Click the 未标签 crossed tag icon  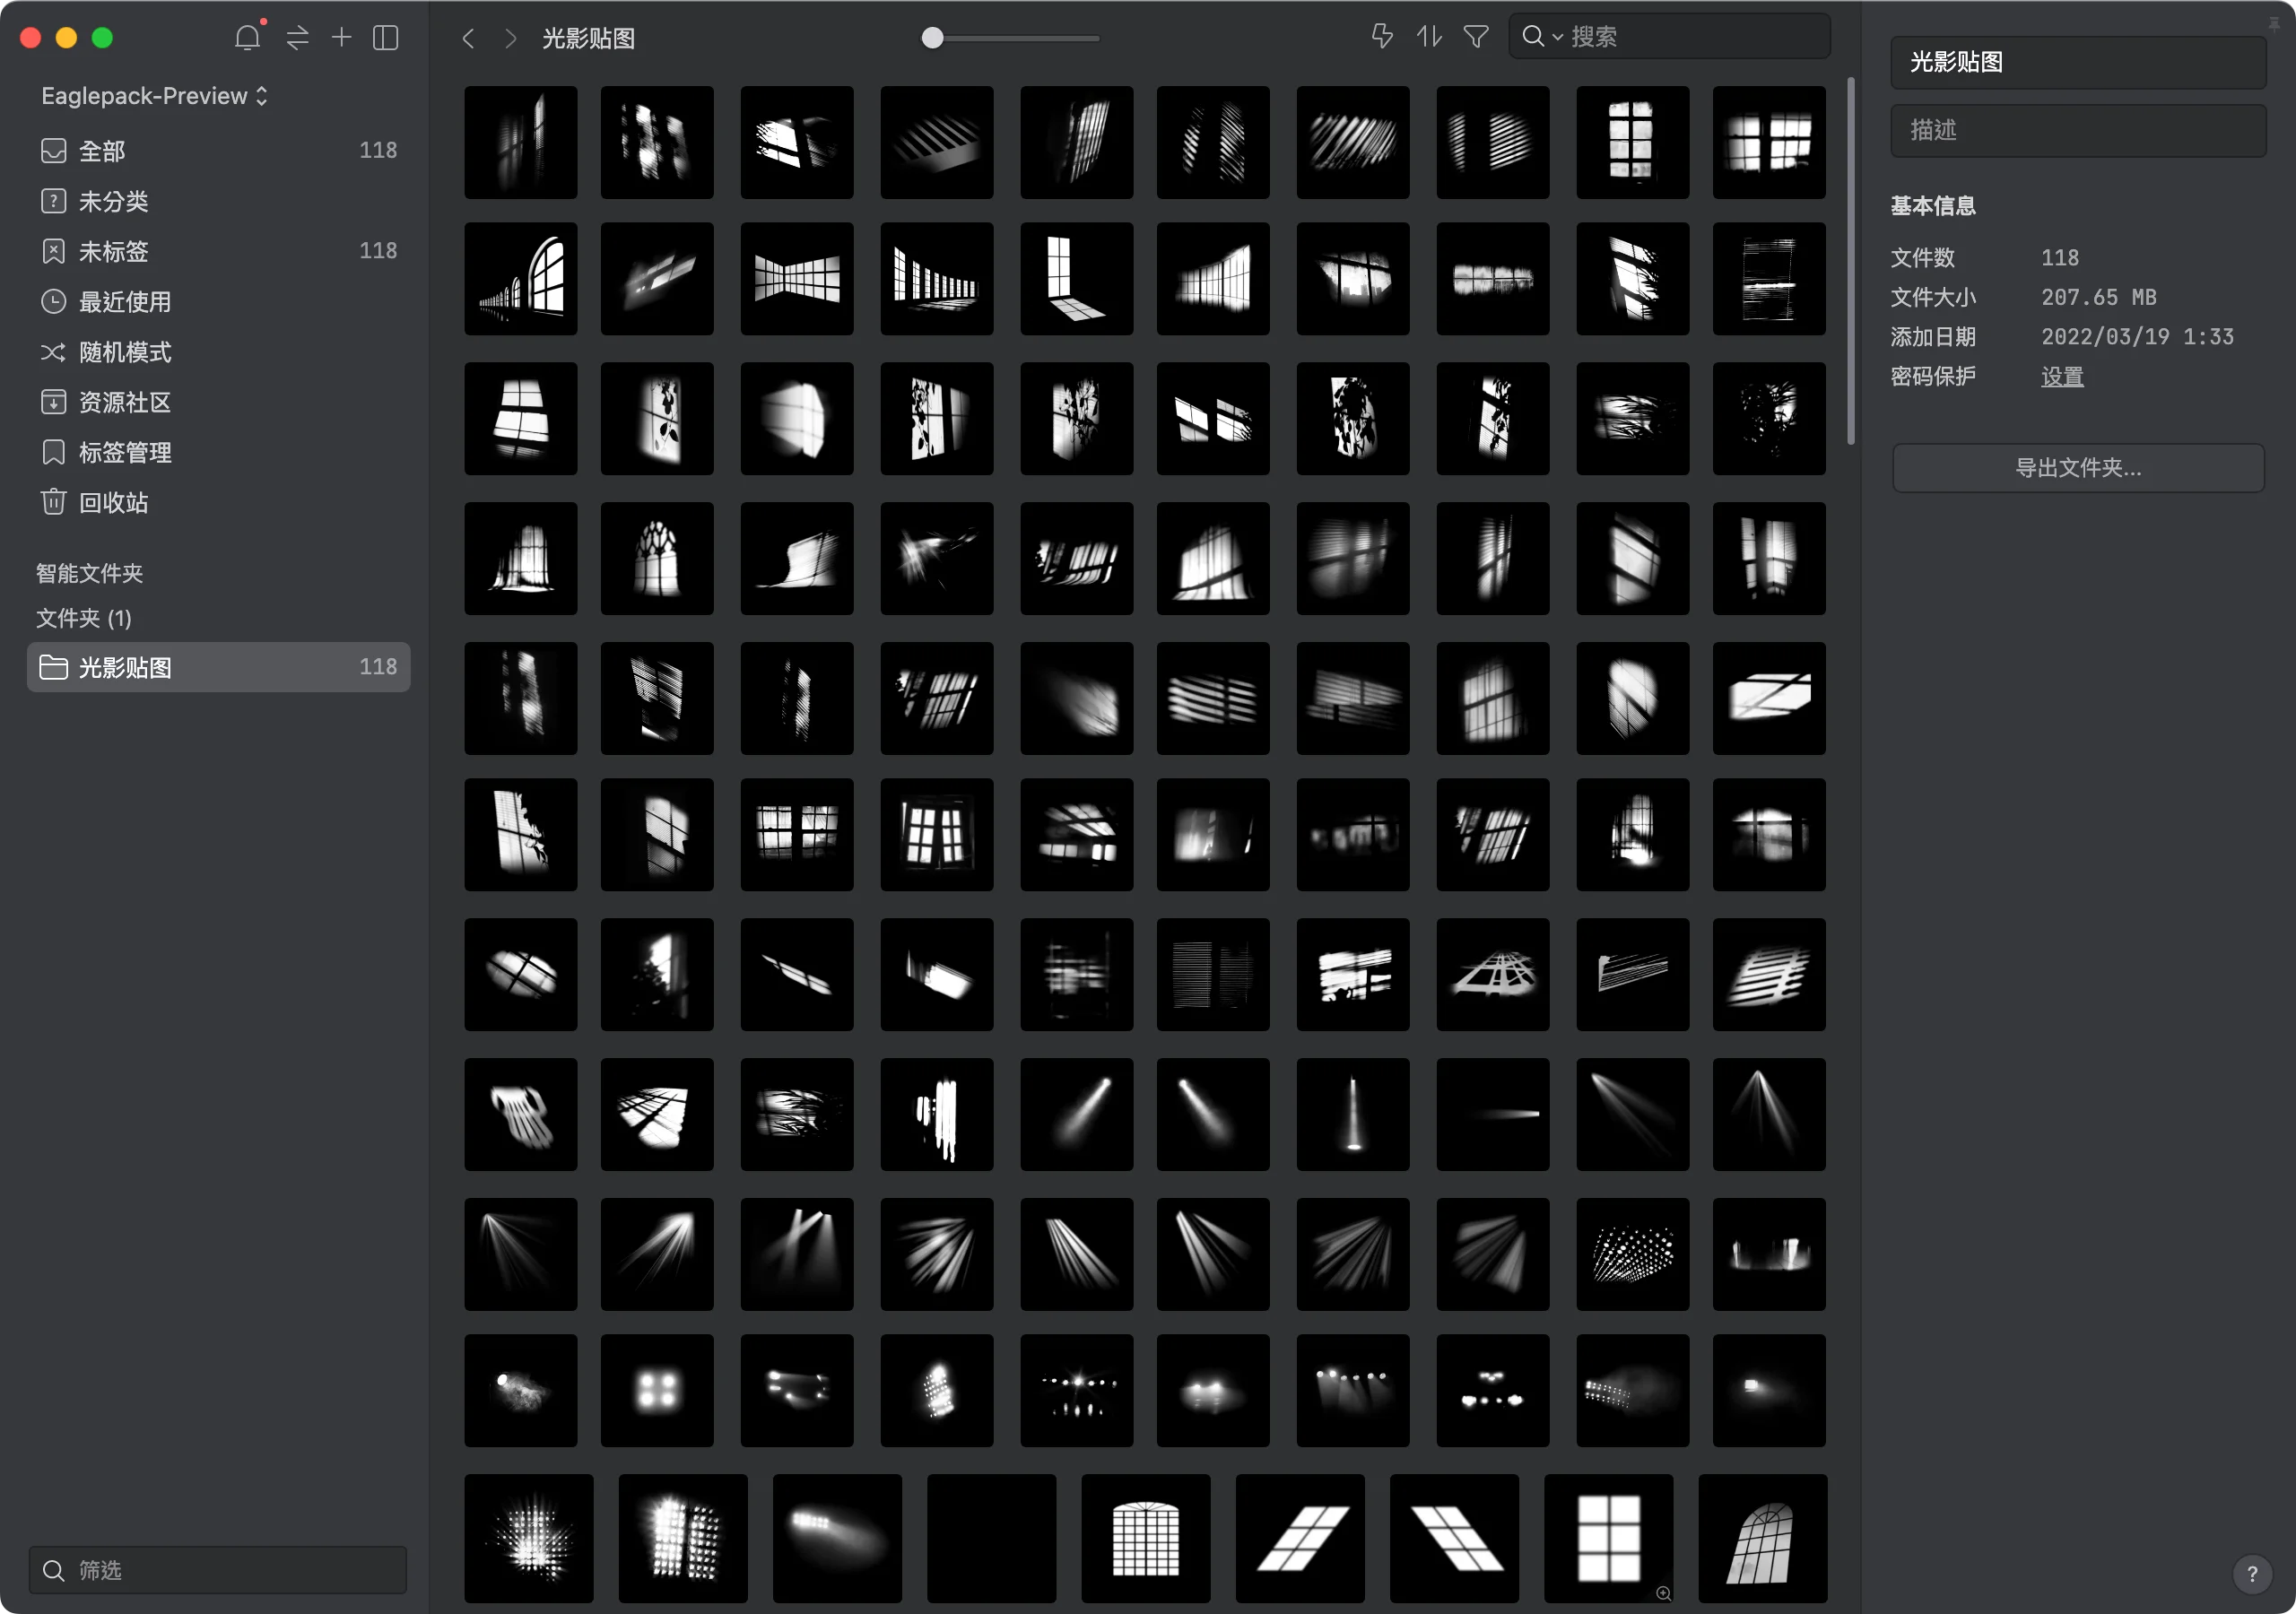(x=53, y=251)
